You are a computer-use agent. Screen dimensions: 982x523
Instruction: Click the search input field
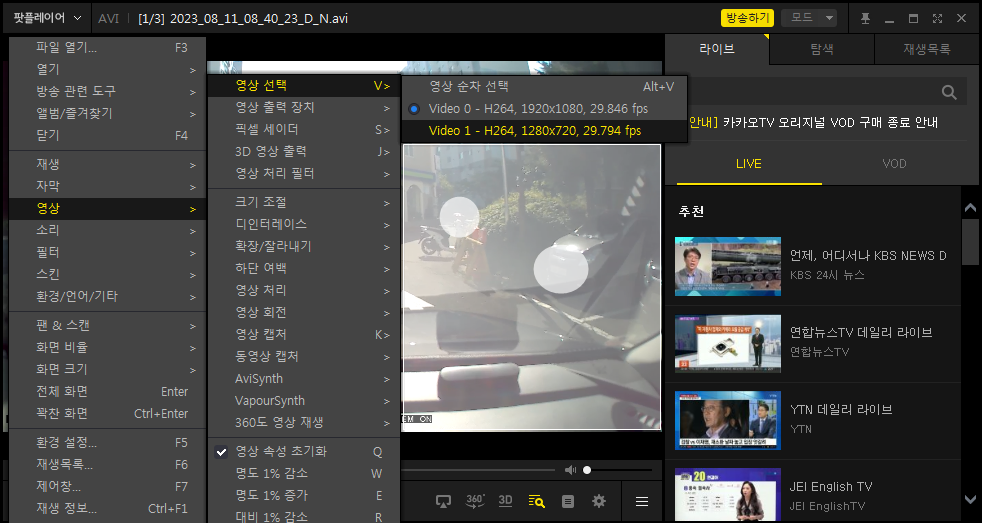point(808,93)
